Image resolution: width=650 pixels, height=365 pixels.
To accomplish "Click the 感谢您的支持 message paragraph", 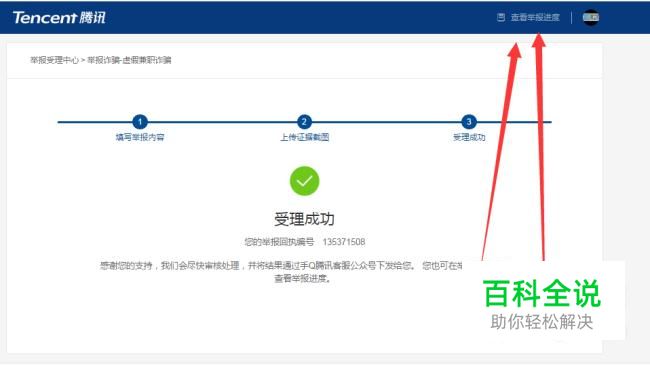I will coord(282,272).
